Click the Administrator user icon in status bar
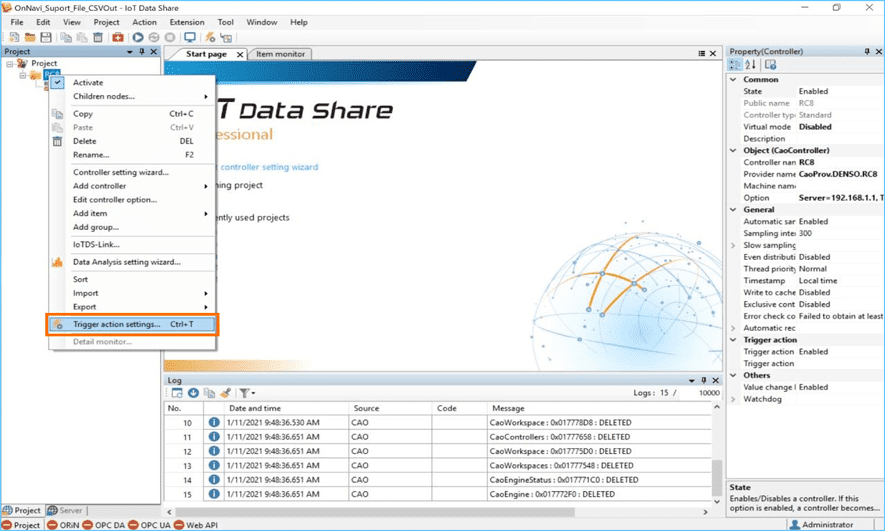This screenshot has height=531, width=885. click(x=795, y=524)
